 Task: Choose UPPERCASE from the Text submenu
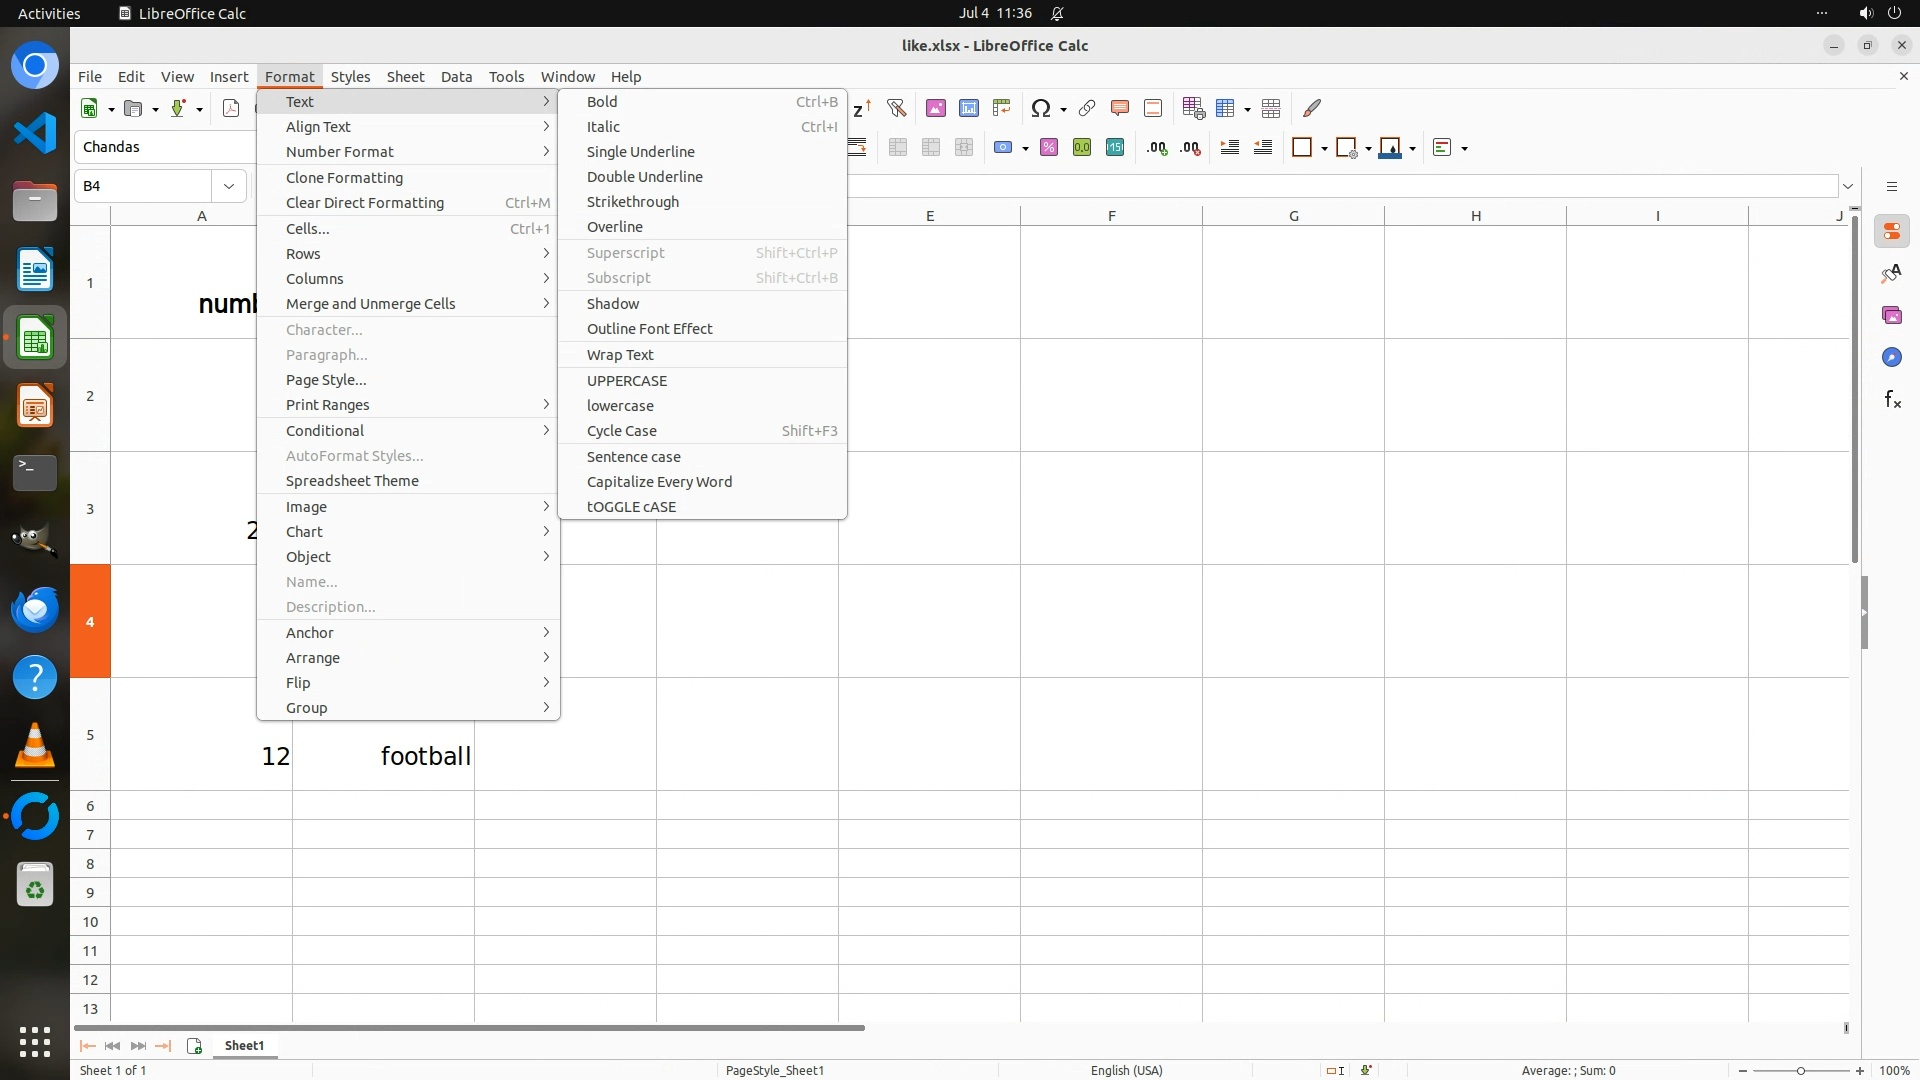pos(626,381)
